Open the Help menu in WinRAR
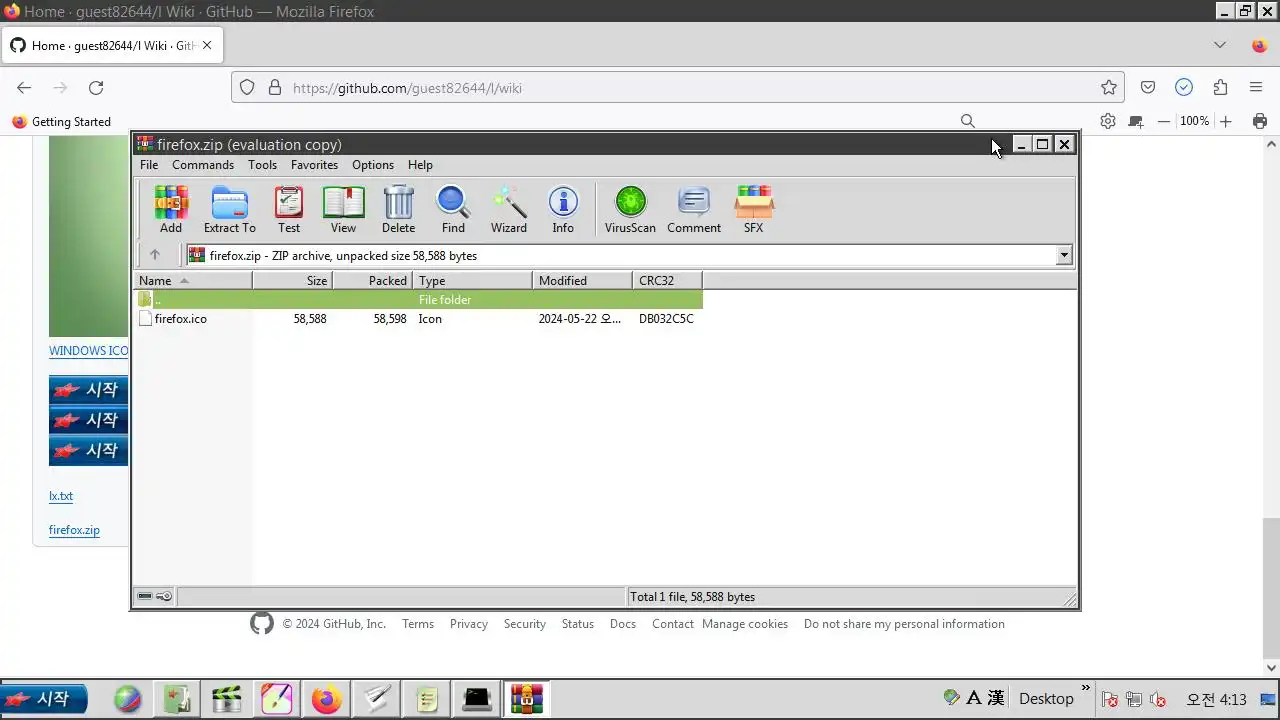This screenshot has height=720, width=1280. click(420, 165)
